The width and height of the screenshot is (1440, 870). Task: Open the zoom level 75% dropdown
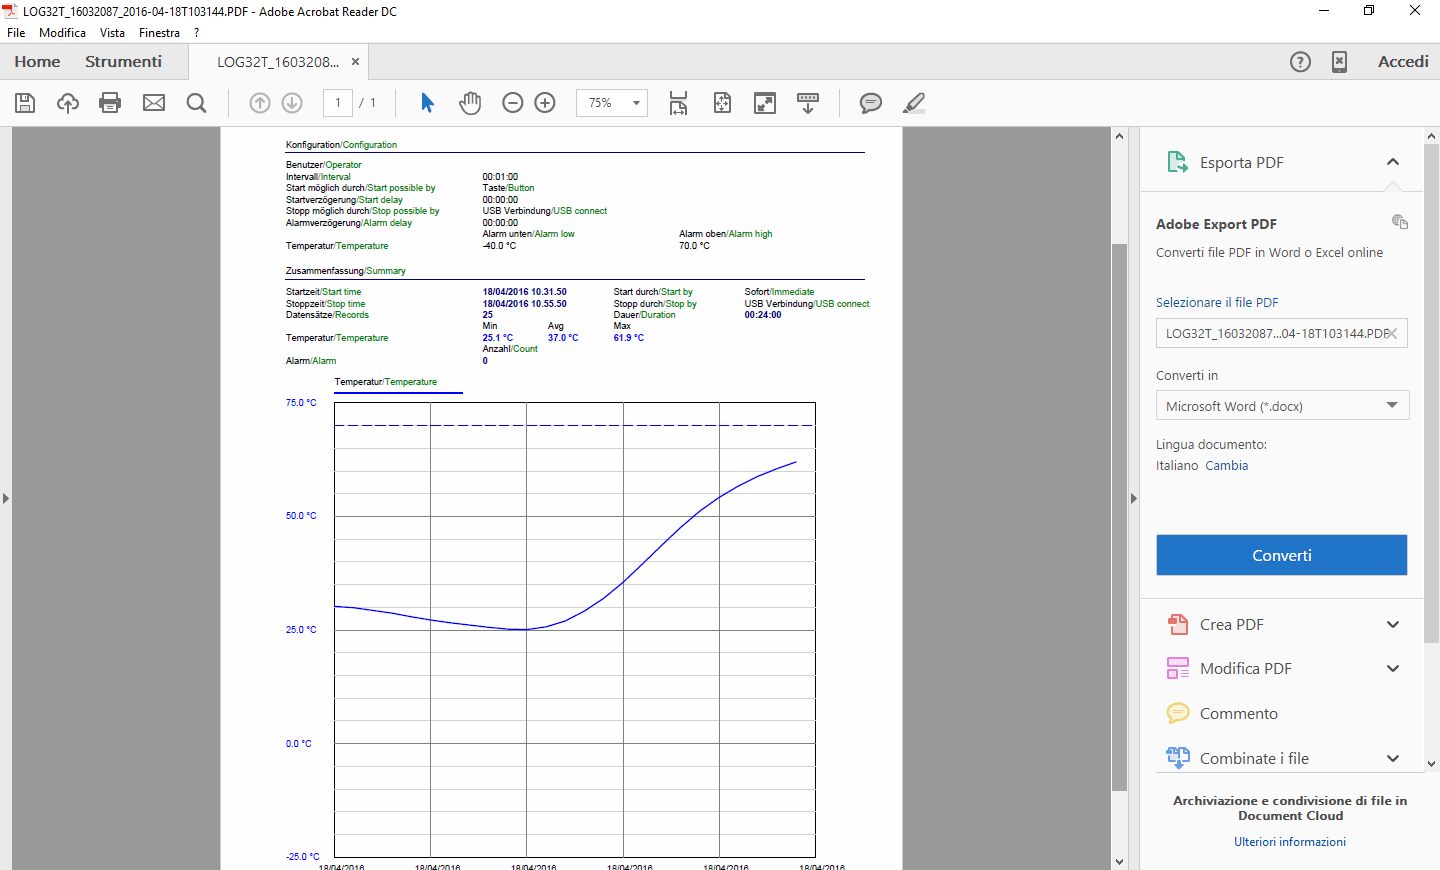[612, 103]
